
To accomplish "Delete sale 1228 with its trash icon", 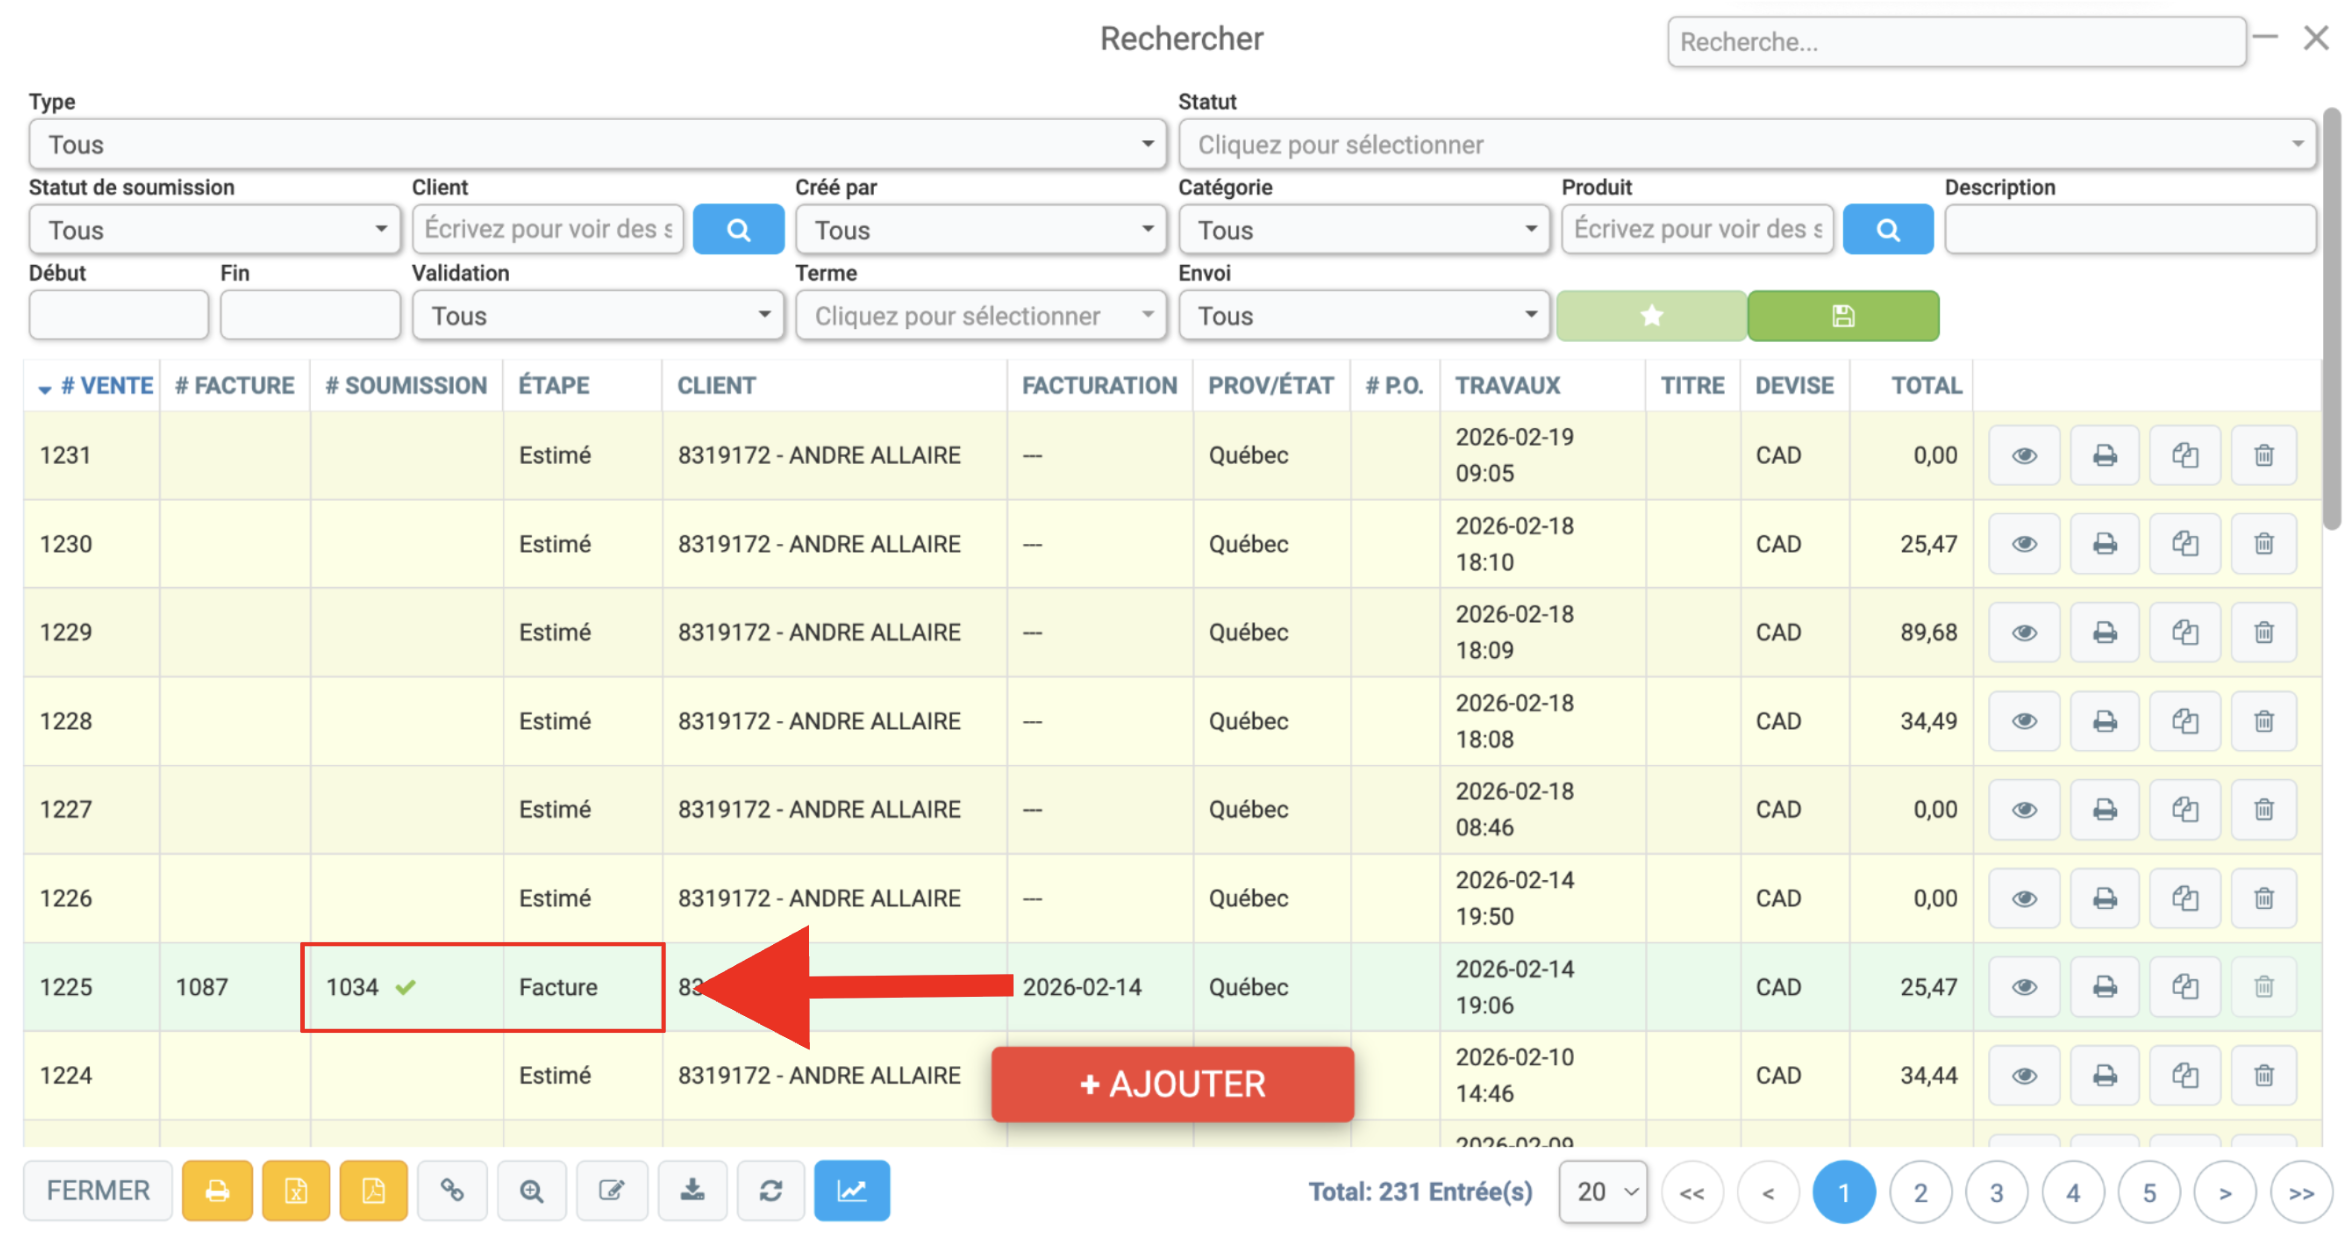I will pyautogui.click(x=2264, y=721).
